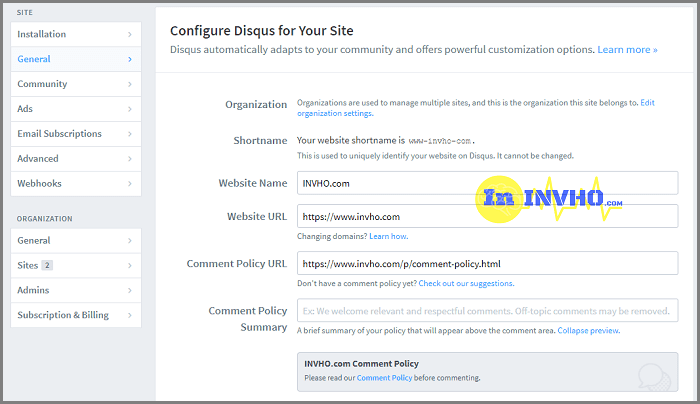This screenshot has width=700, height=404.
Task: Focus the Comment Policy URL field
Action: pyautogui.click(x=487, y=264)
